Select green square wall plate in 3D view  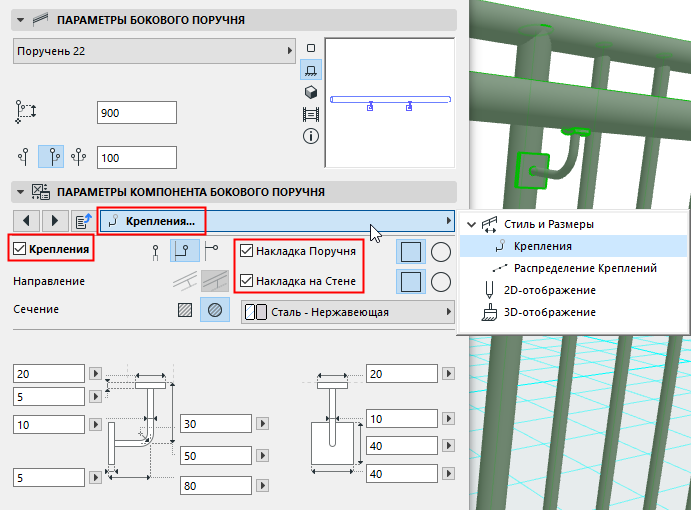pos(531,170)
